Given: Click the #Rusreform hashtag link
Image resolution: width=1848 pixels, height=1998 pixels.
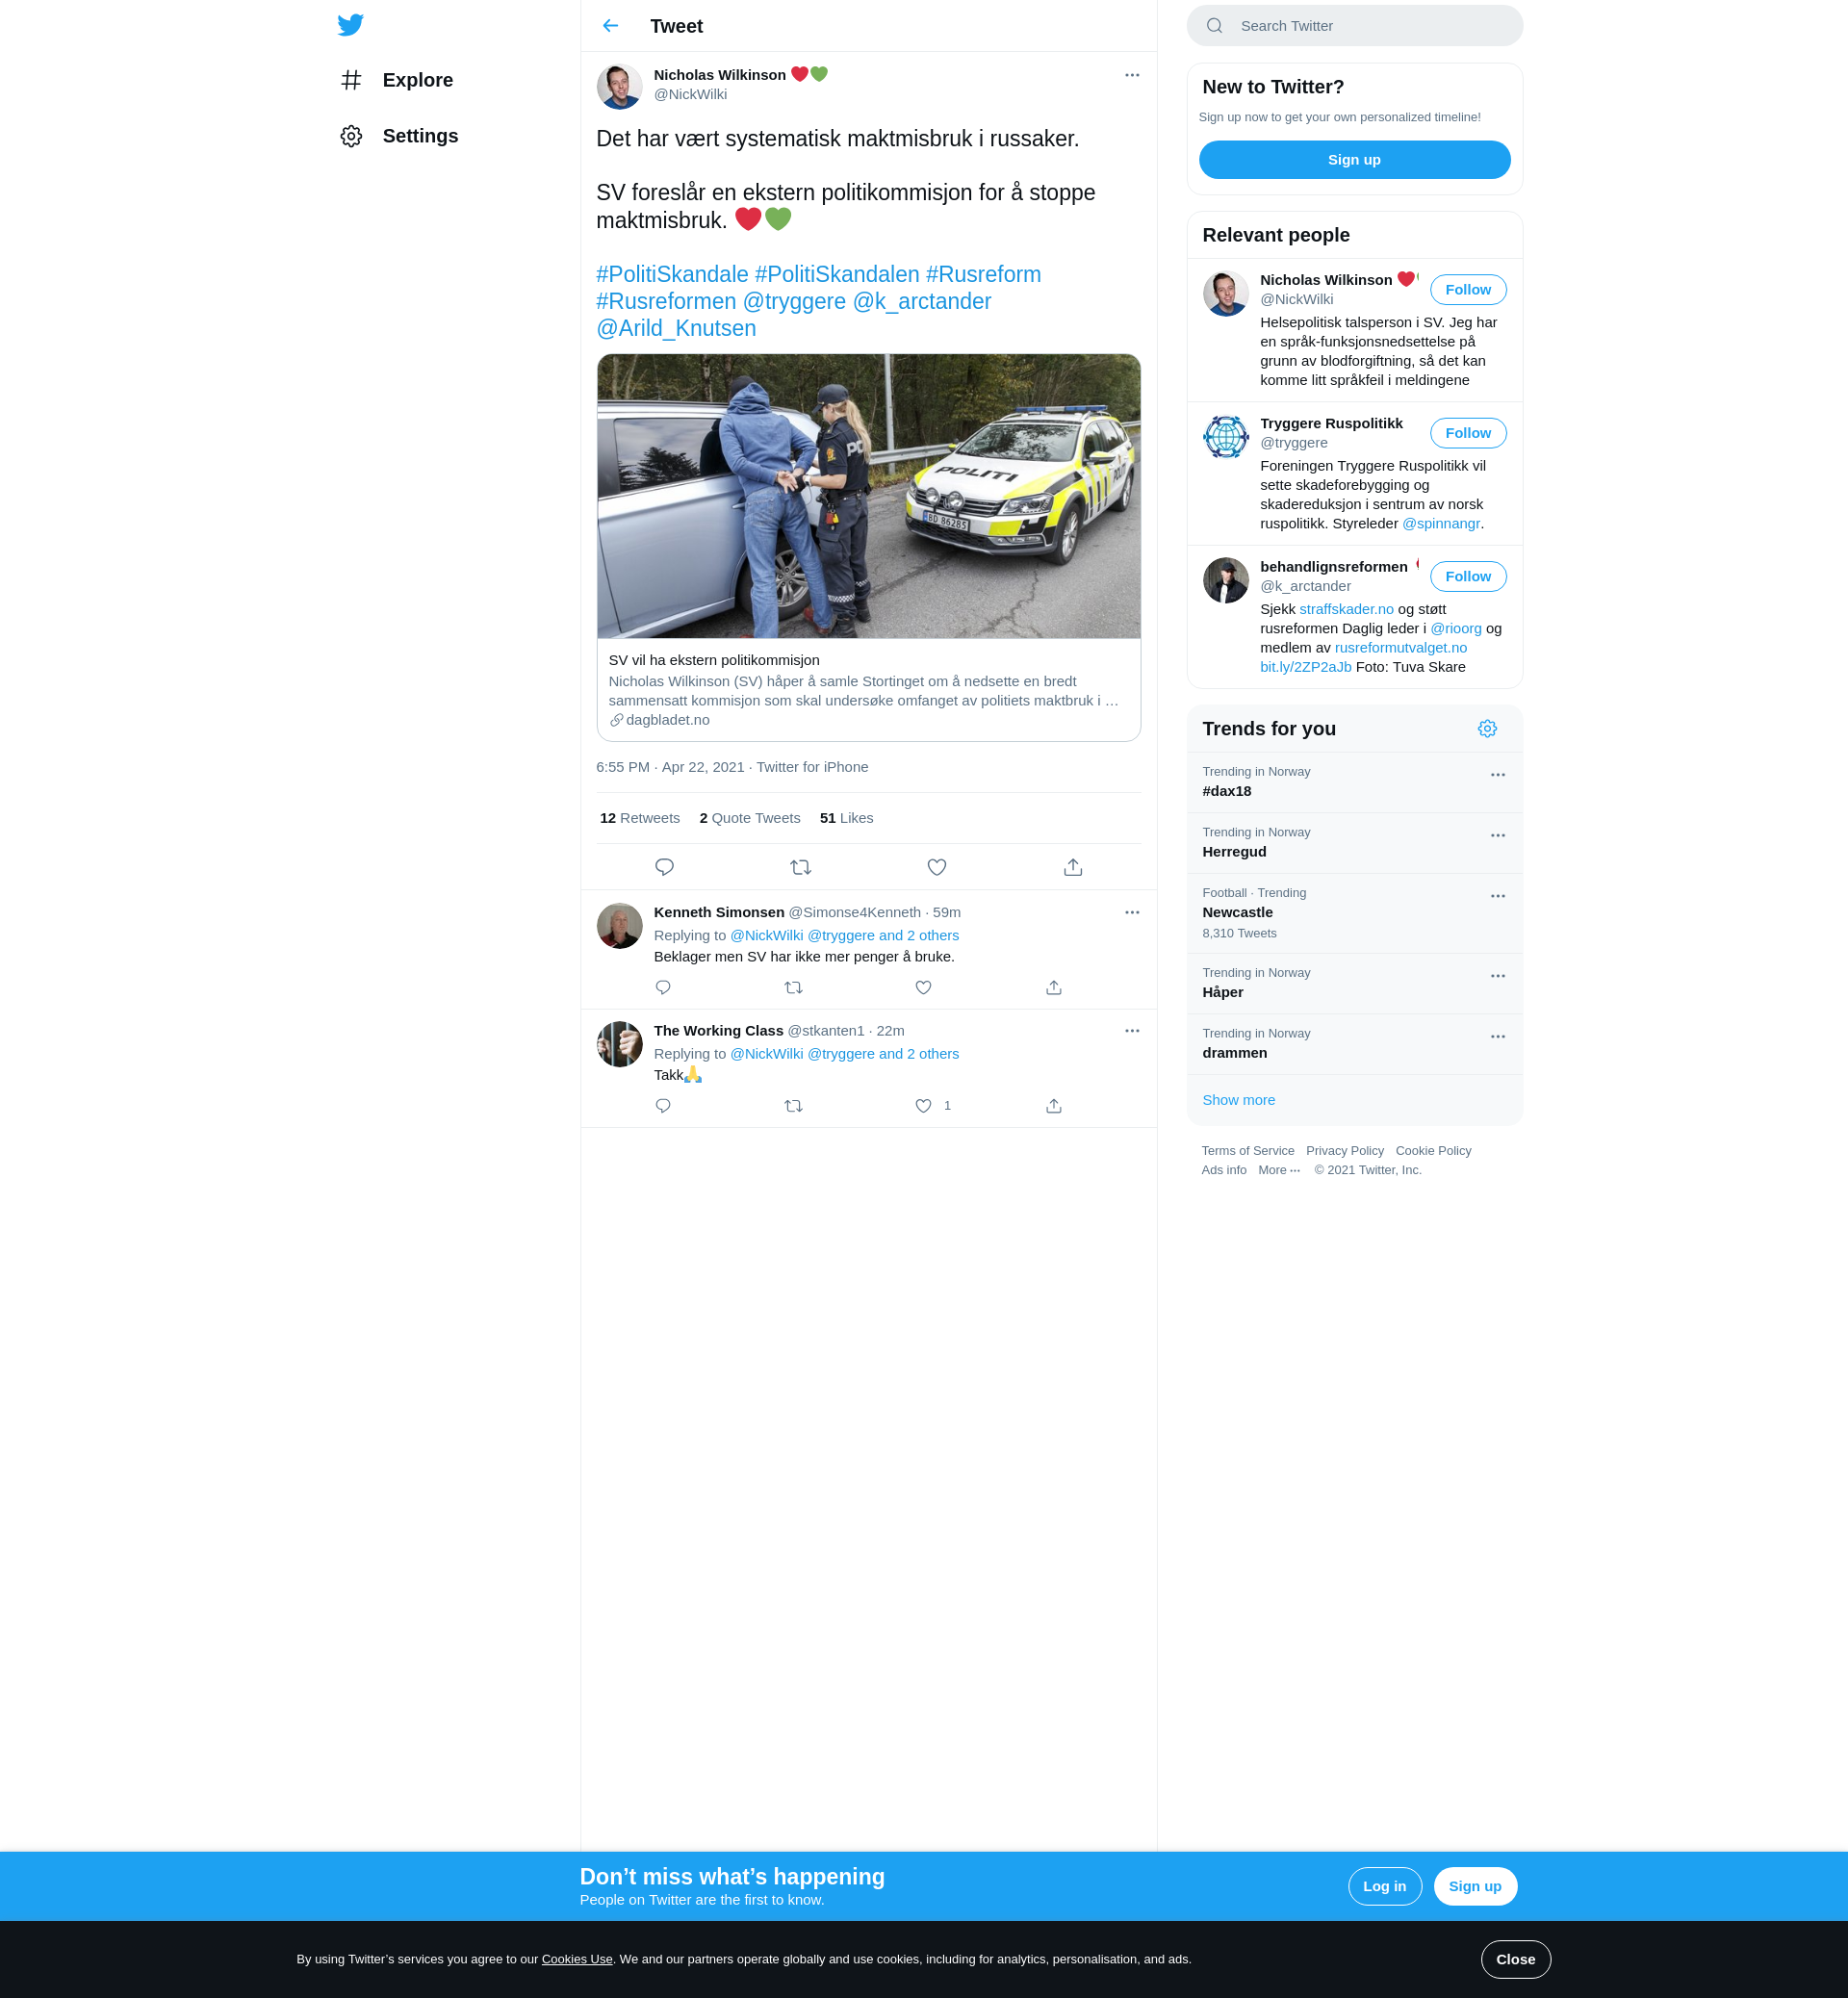Looking at the screenshot, I should [x=982, y=275].
